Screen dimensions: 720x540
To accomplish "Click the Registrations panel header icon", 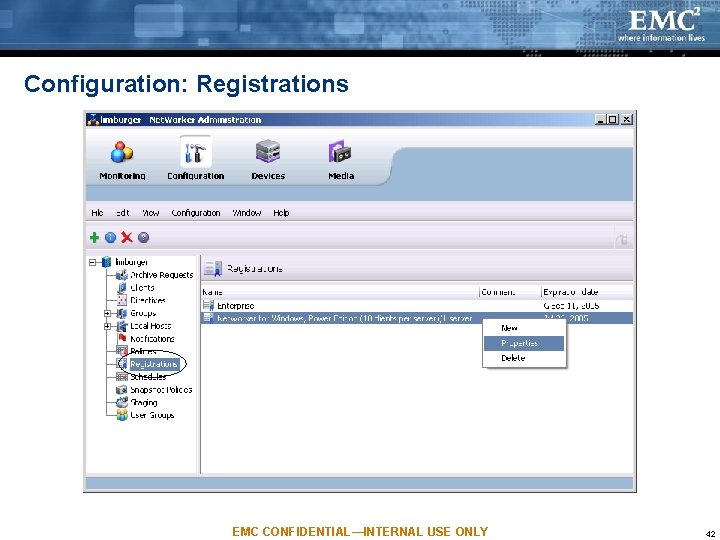I will click(213, 269).
